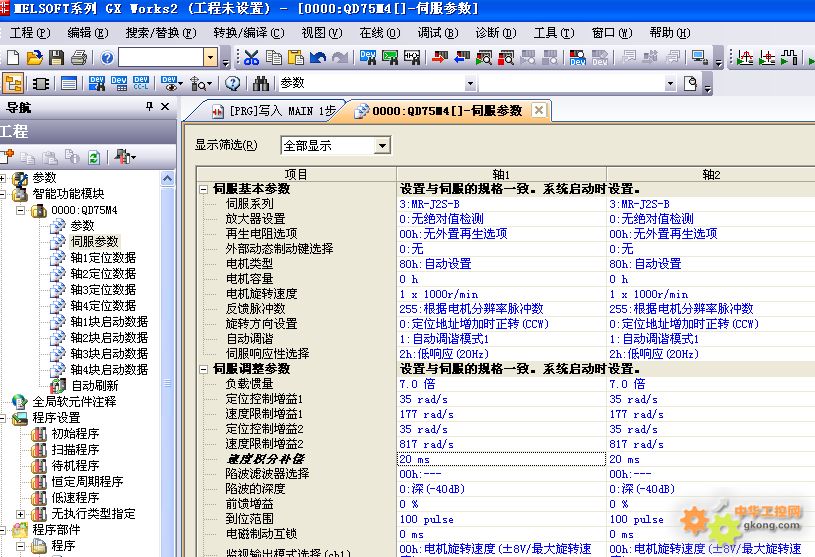Expand the 无执行类型指定 tree node

(x=20, y=514)
